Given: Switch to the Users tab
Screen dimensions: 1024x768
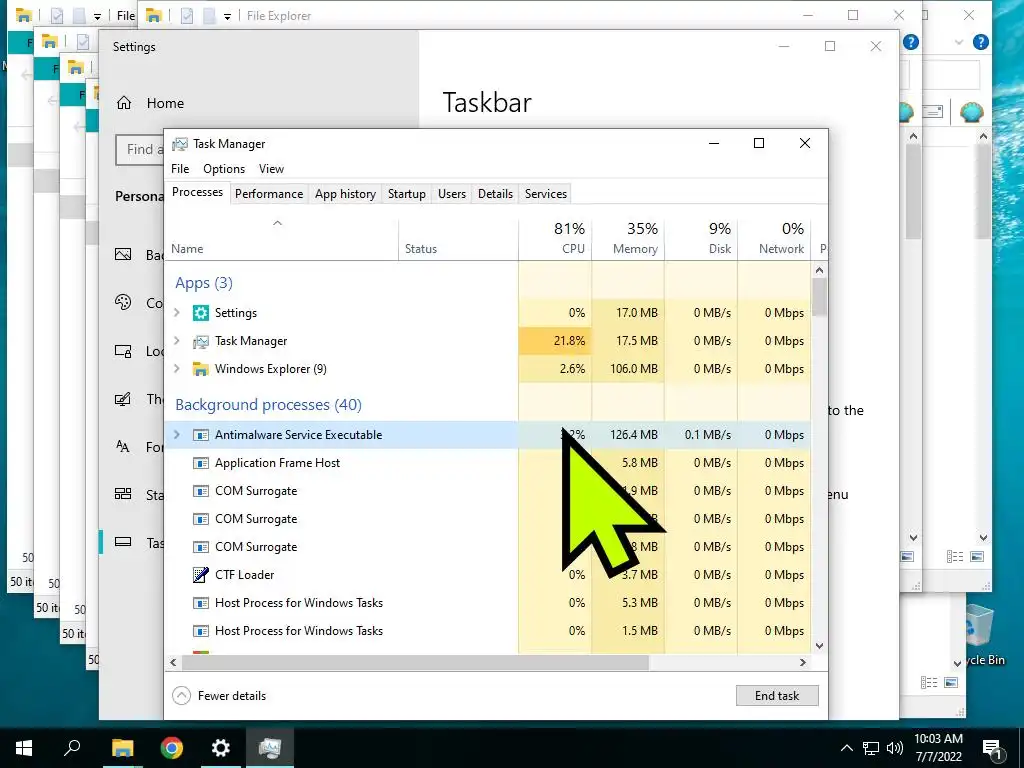Looking at the screenshot, I should [x=452, y=194].
